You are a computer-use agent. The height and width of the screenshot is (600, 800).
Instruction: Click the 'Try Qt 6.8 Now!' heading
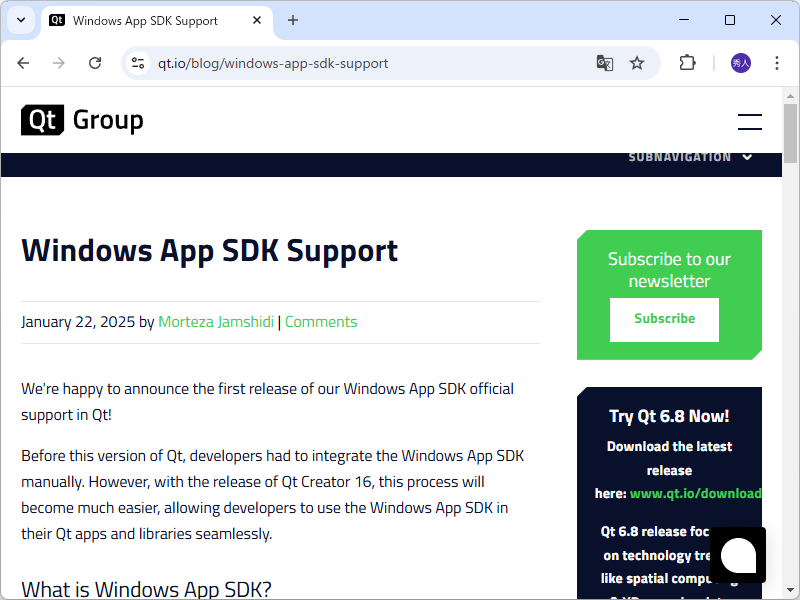pyautogui.click(x=669, y=416)
